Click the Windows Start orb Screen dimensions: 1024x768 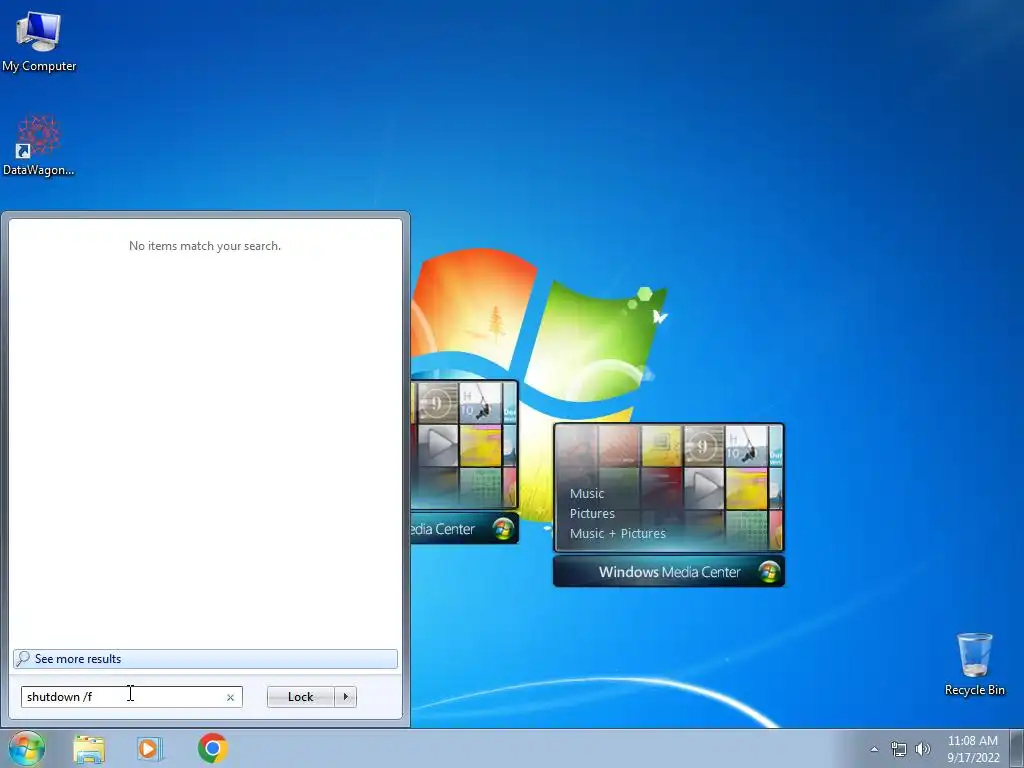pyautogui.click(x=26, y=748)
